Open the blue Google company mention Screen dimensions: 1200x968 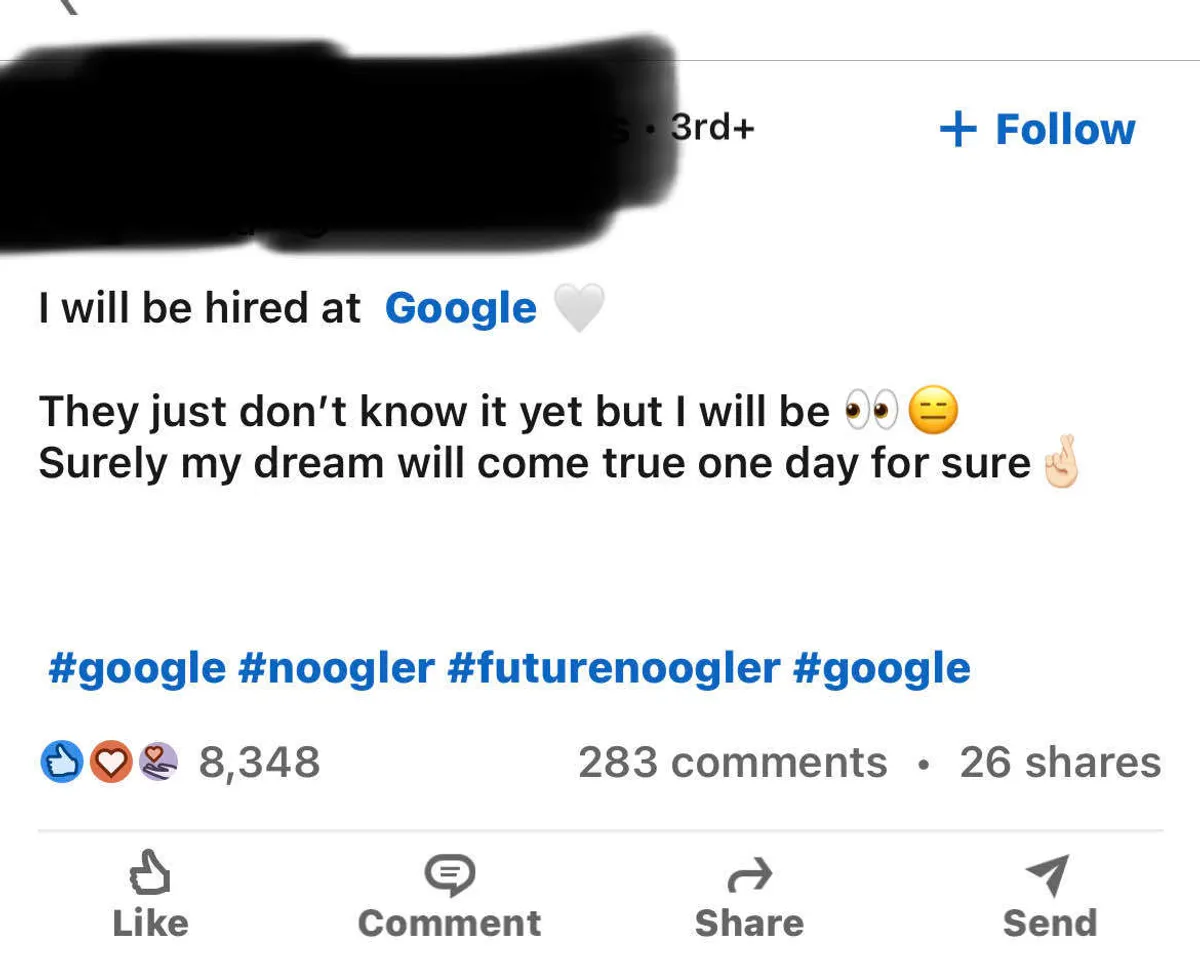(x=461, y=309)
